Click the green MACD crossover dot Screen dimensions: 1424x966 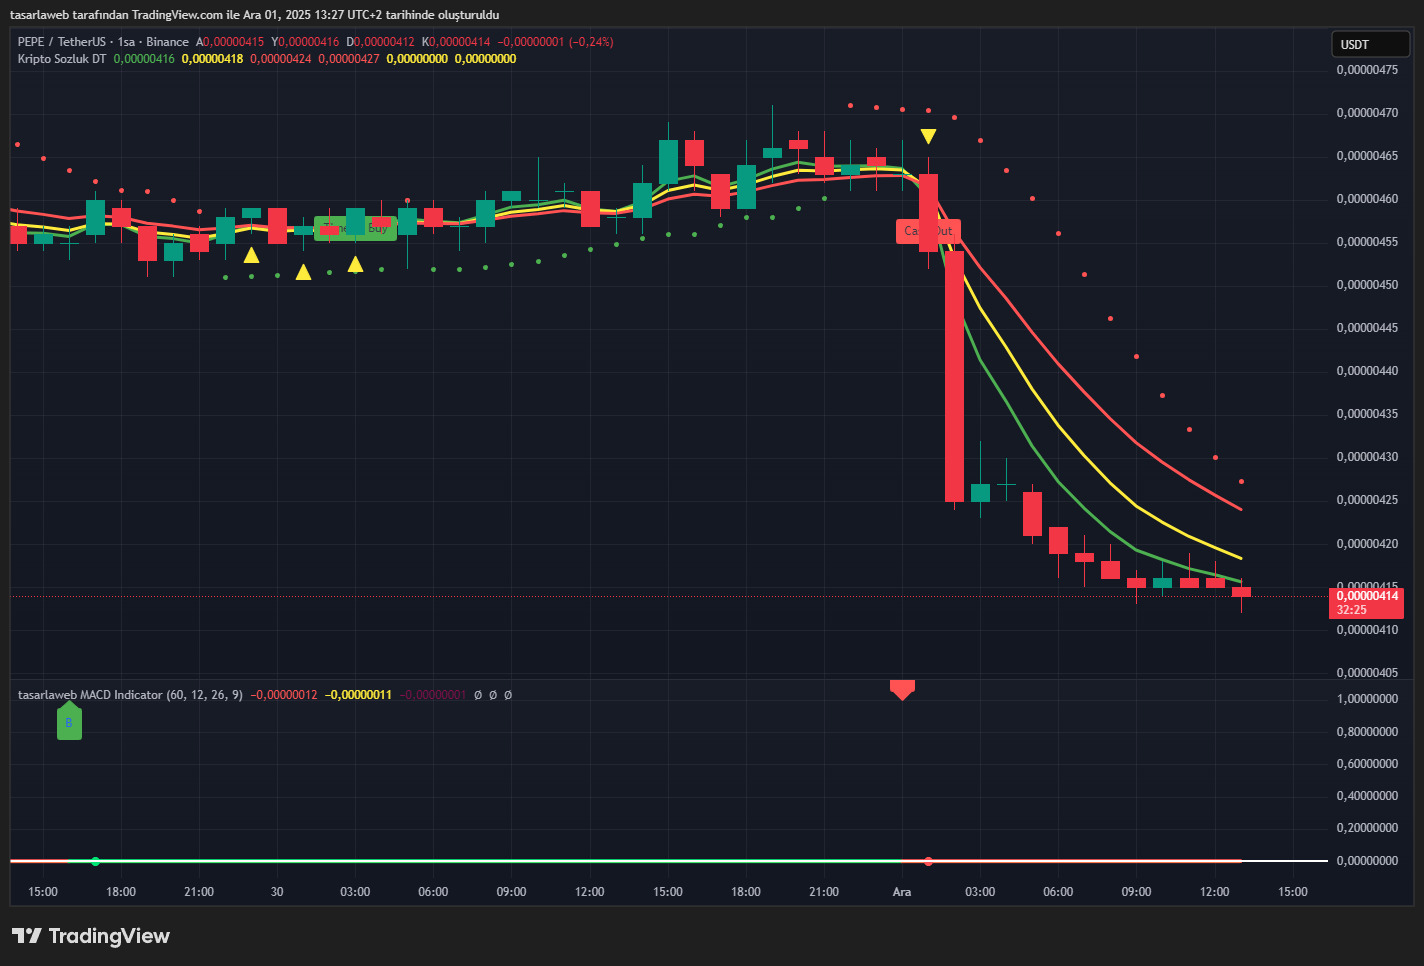96,861
